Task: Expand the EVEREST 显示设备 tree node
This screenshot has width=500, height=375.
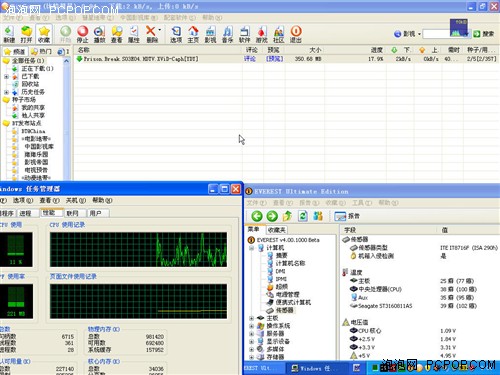Action: (x=252, y=341)
